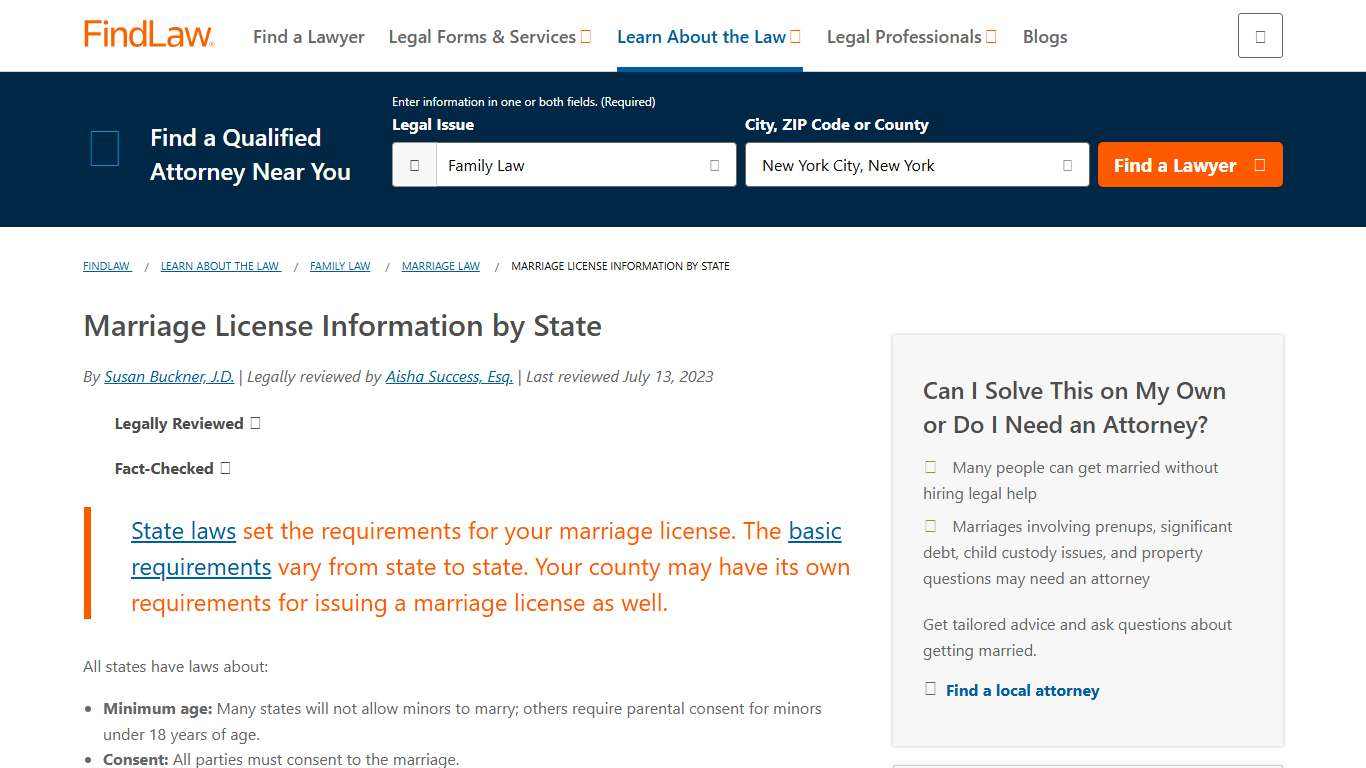Click the arrow icon before Find a local attorney
1366x768 pixels.
[x=929, y=688]
